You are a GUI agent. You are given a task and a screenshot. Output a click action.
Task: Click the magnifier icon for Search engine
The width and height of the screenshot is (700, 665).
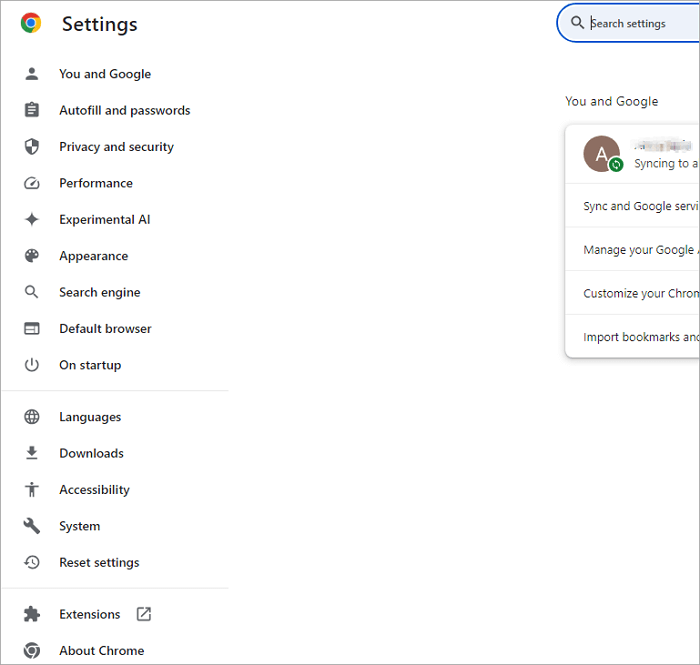[x=32, y=292]
